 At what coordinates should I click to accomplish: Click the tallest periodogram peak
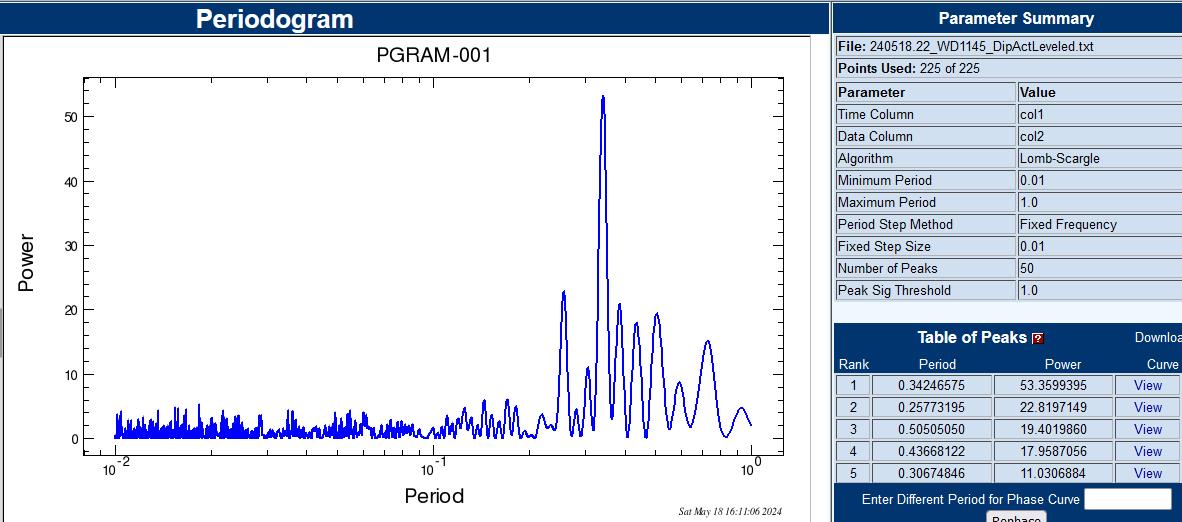click(603, 97)
